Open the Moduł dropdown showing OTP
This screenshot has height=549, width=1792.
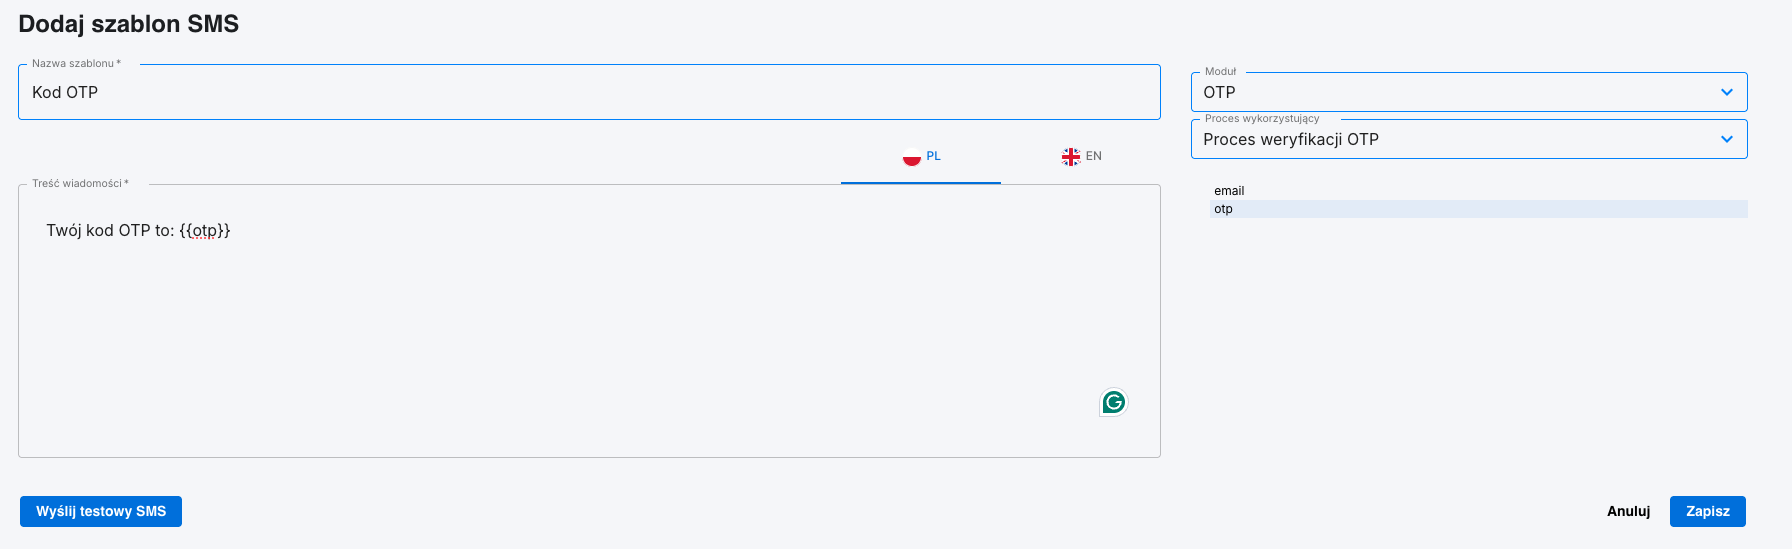[x=1450, y=92]
